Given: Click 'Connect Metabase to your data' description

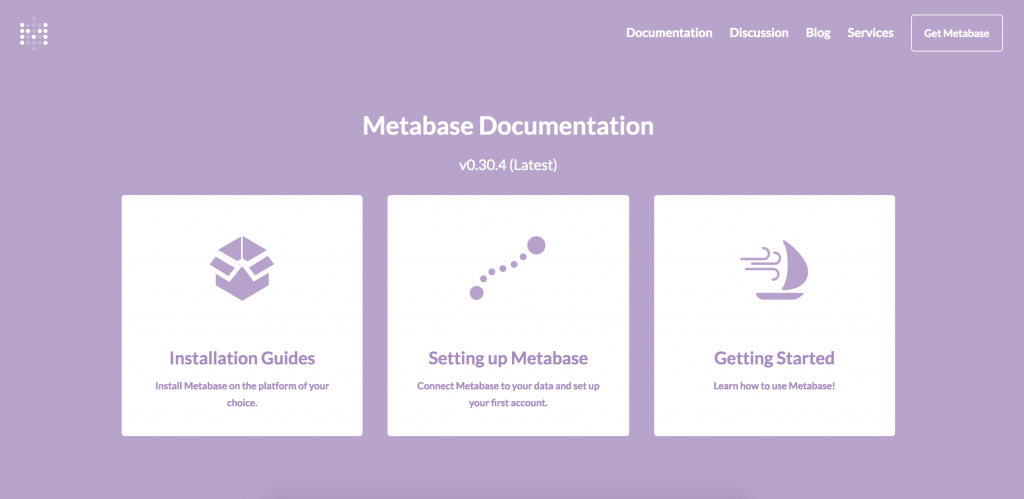Looking at the screenshot, I should 508,394.
